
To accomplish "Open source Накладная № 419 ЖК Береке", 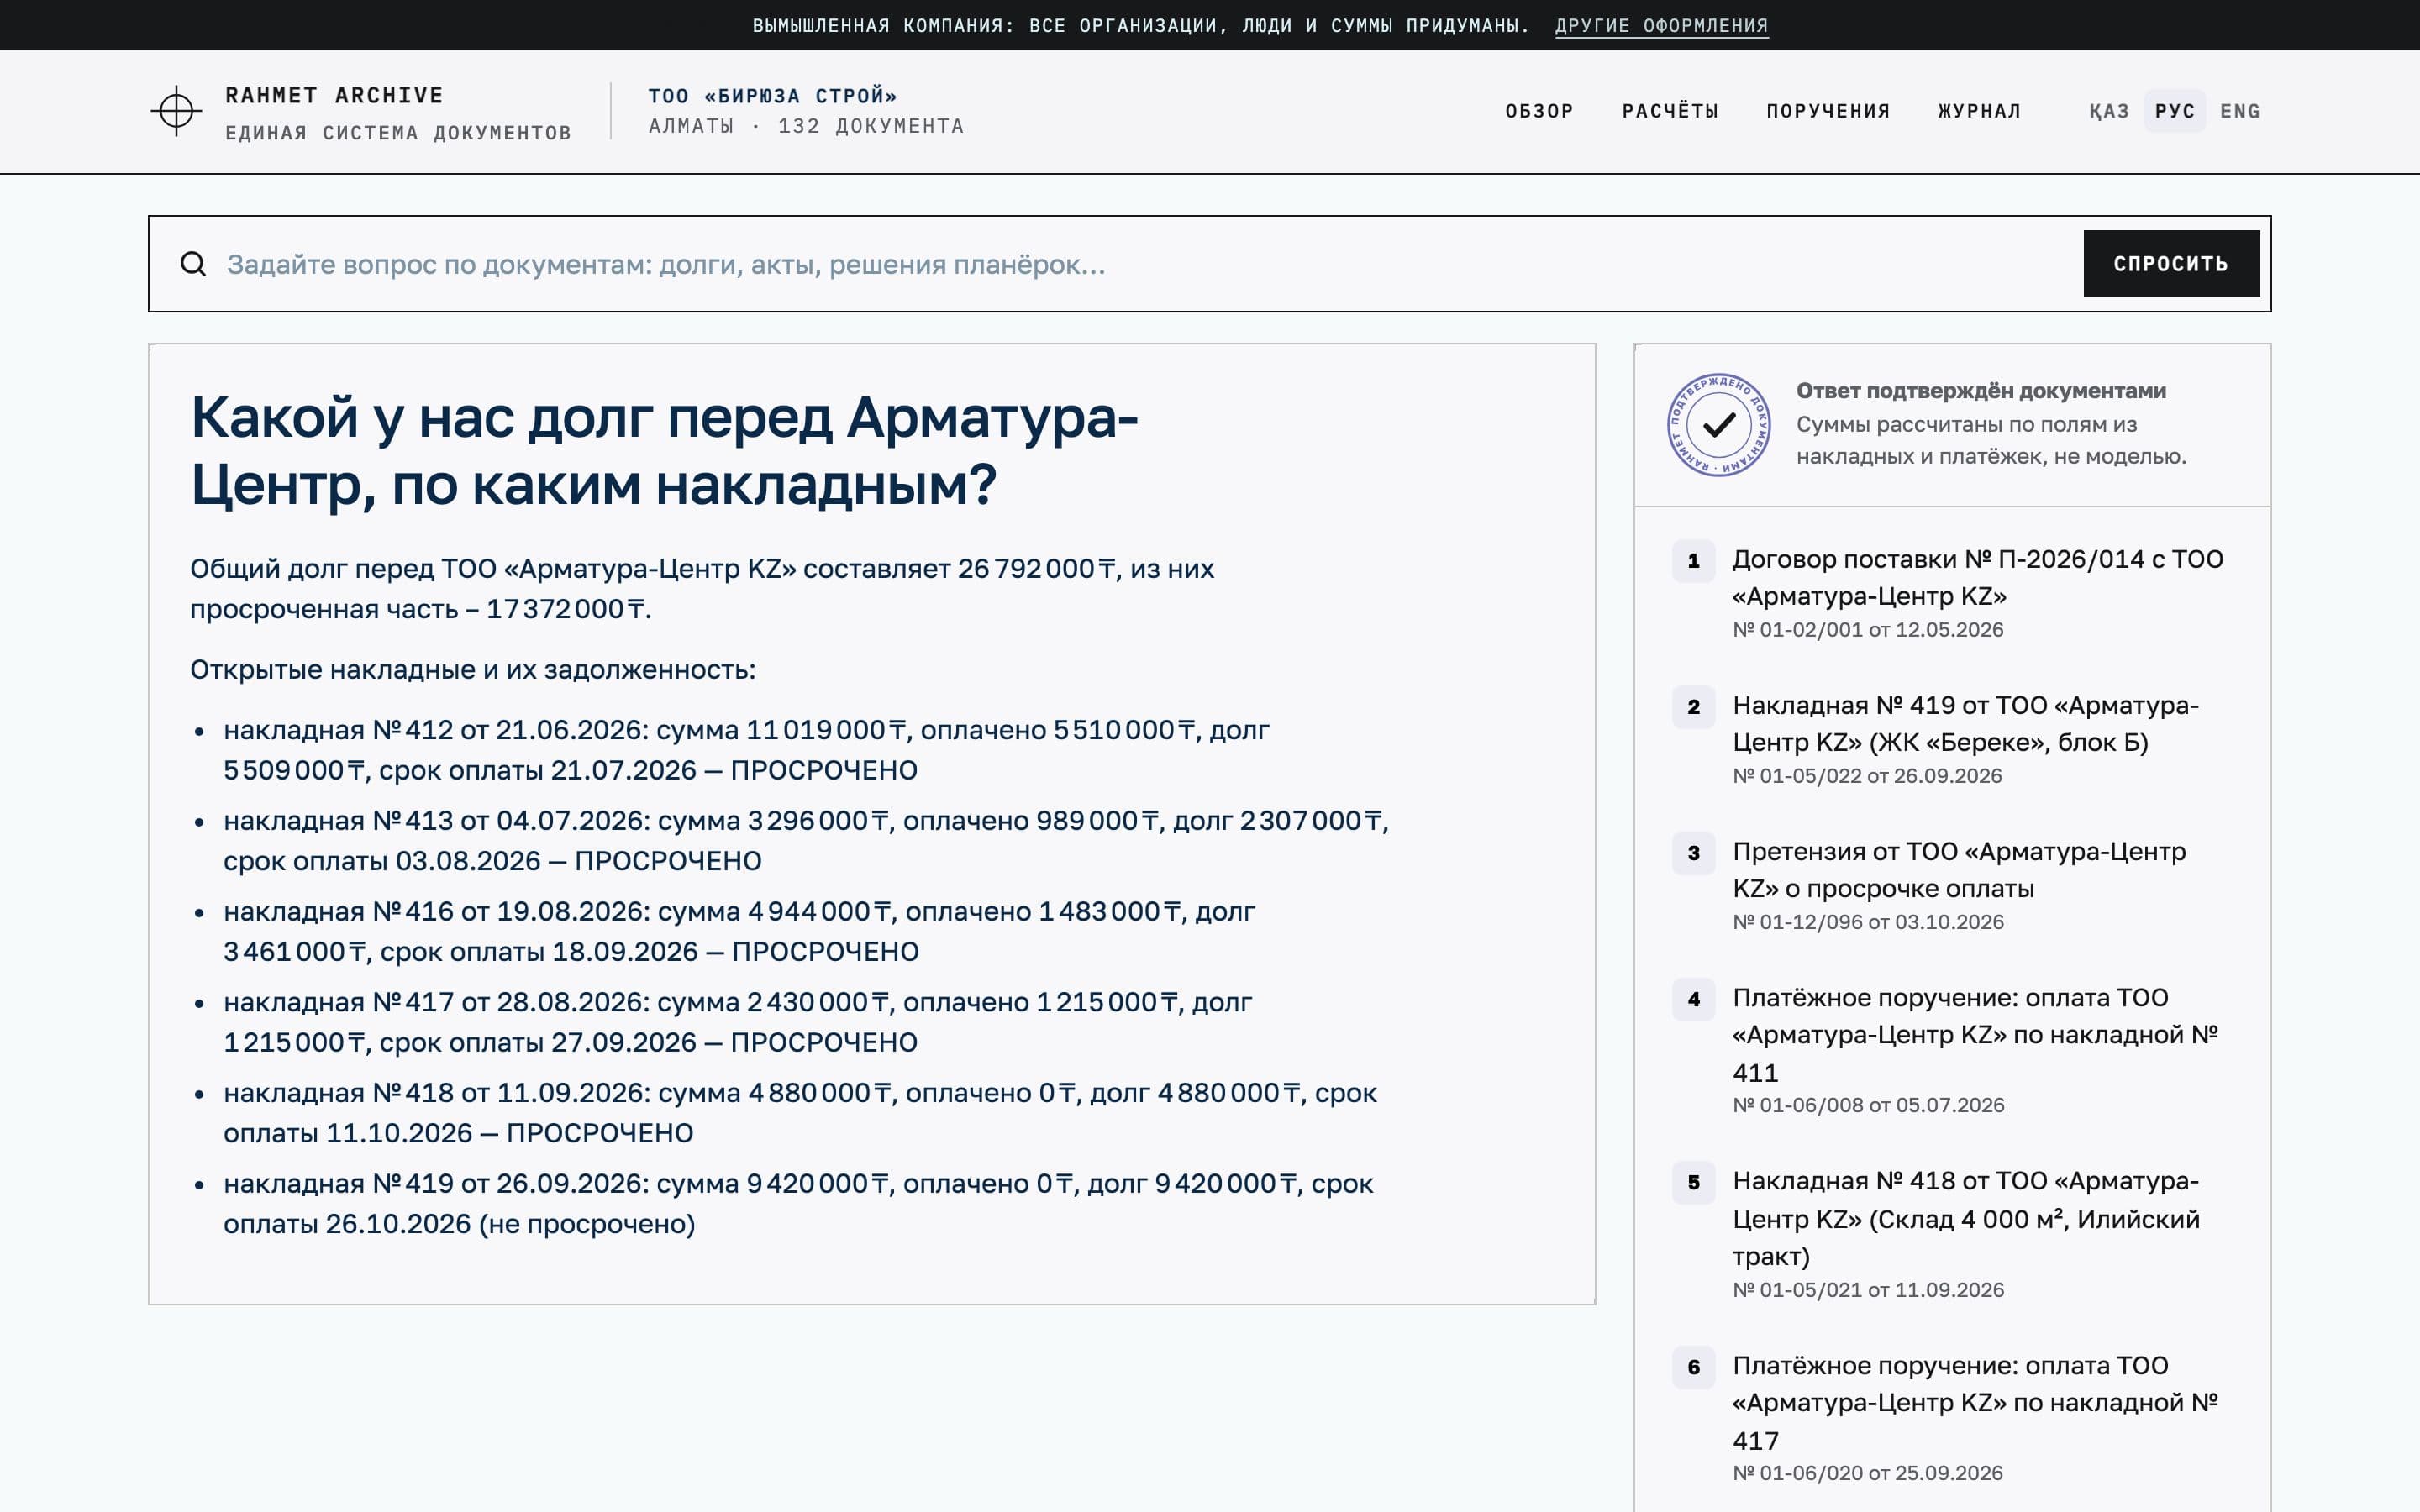I will coord(1966,723).
